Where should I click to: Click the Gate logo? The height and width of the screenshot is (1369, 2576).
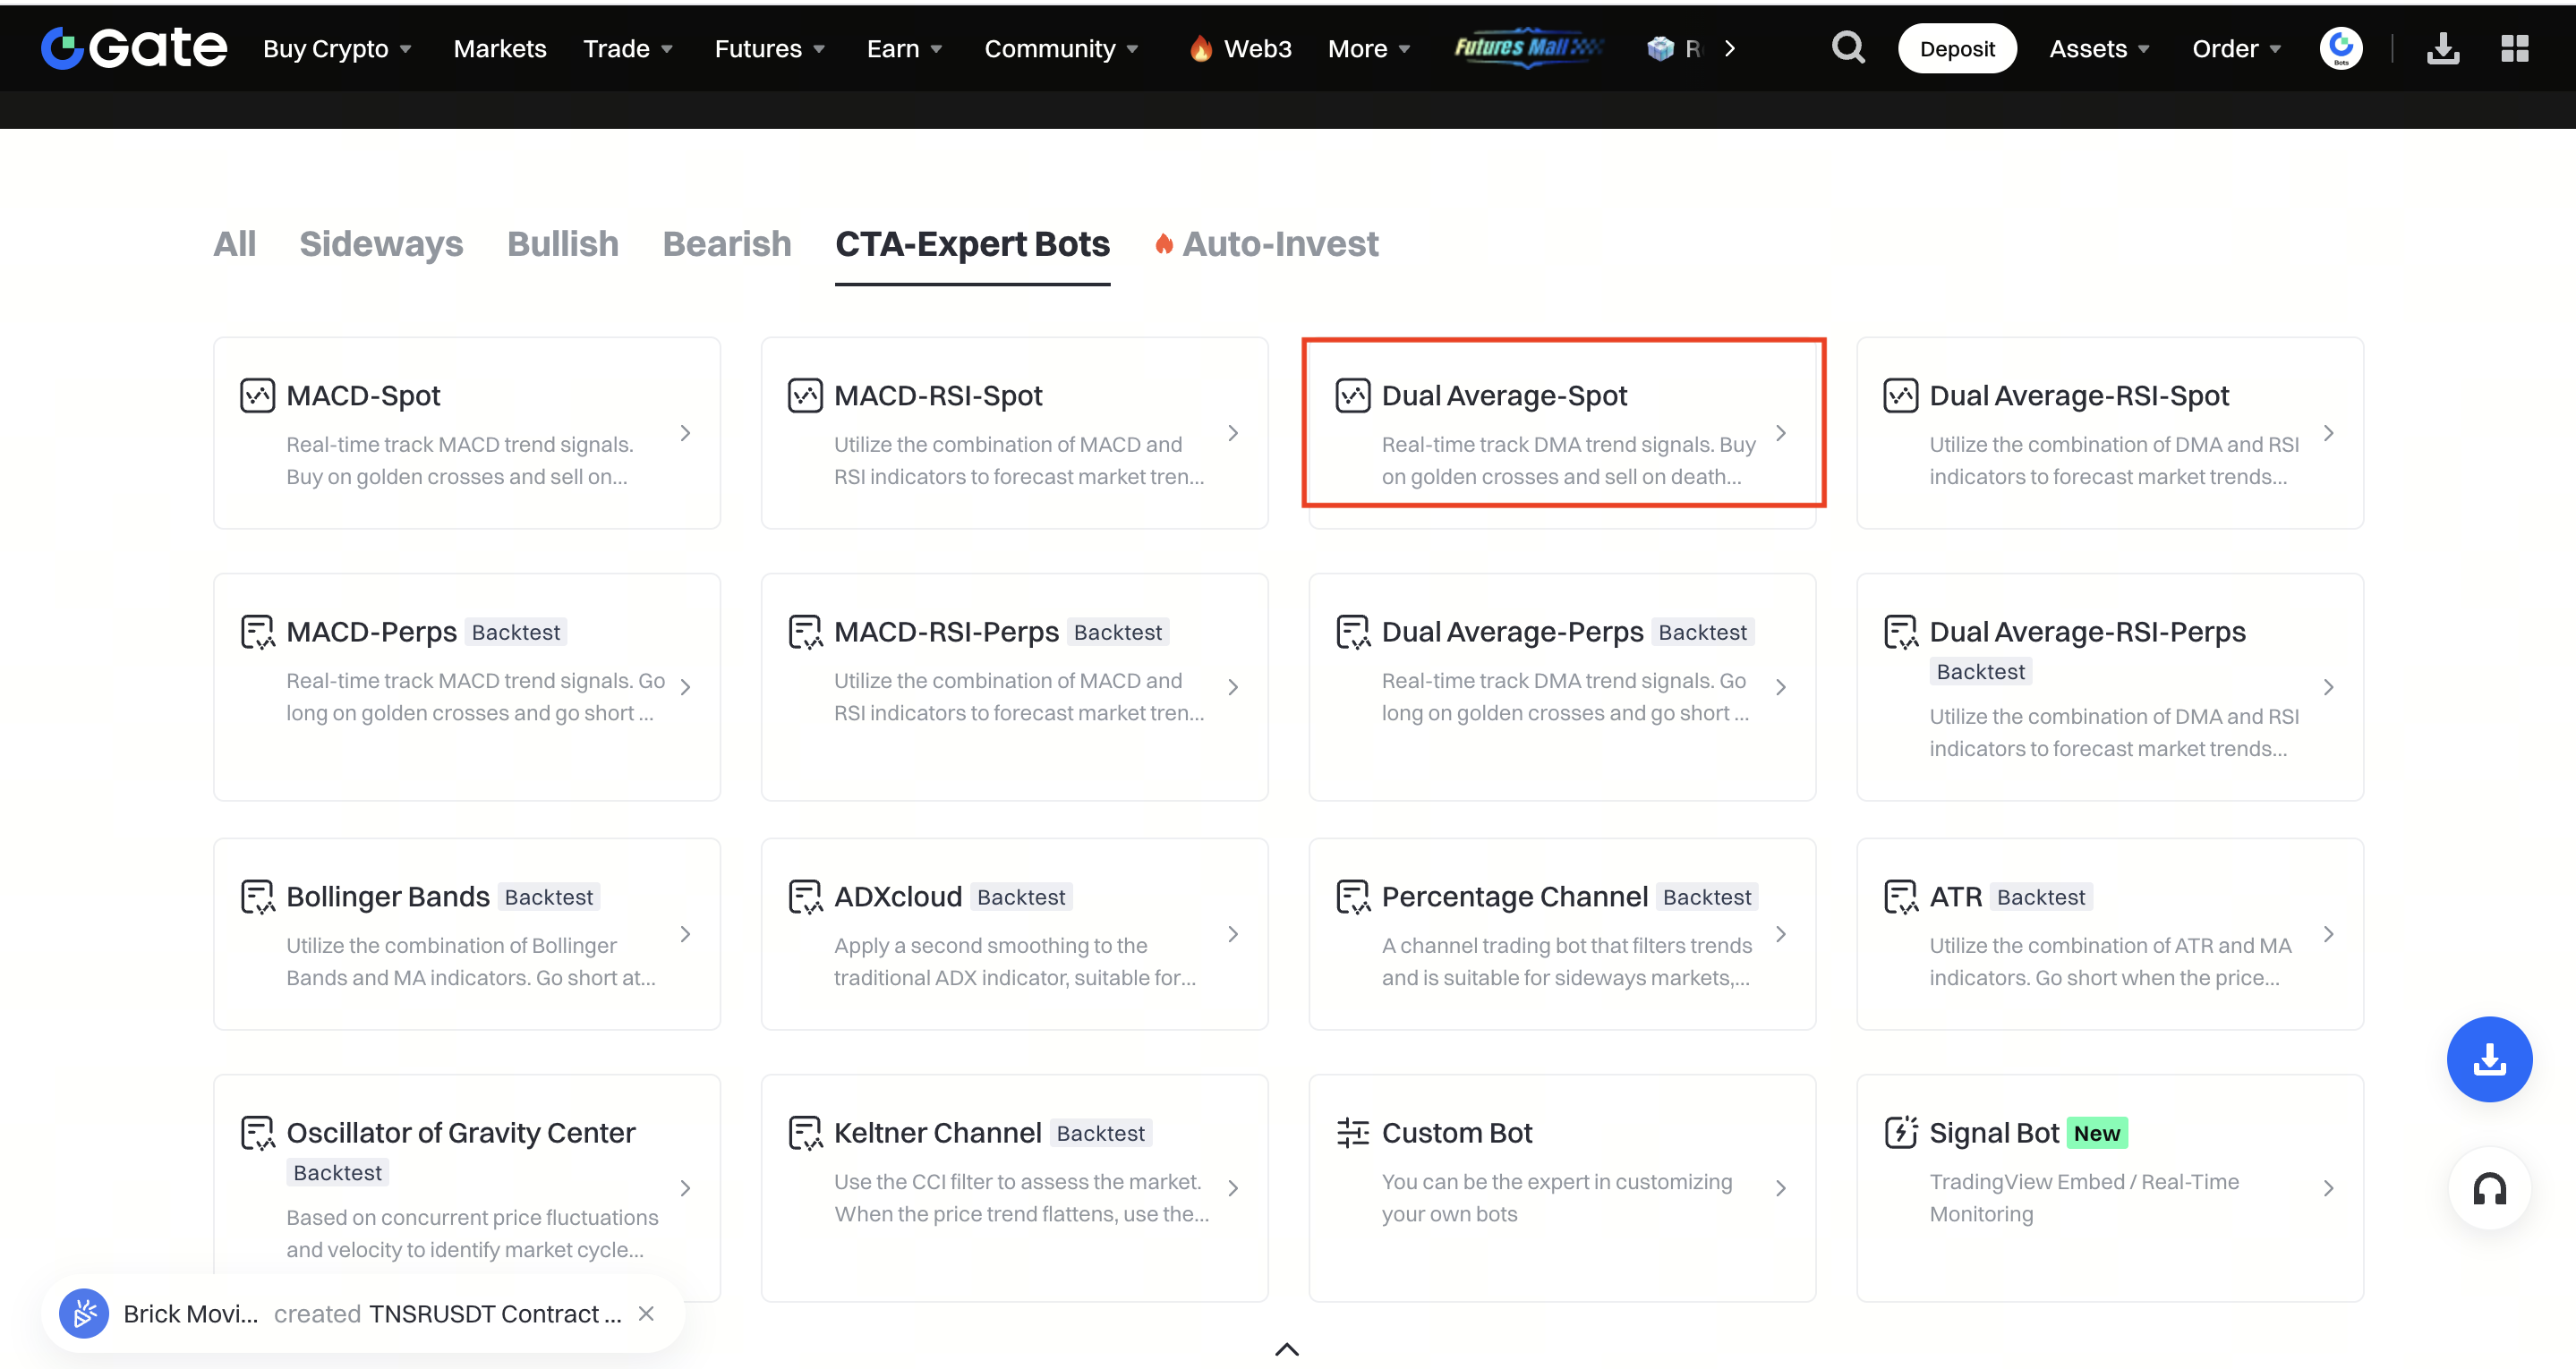click(x=134, y=48)
